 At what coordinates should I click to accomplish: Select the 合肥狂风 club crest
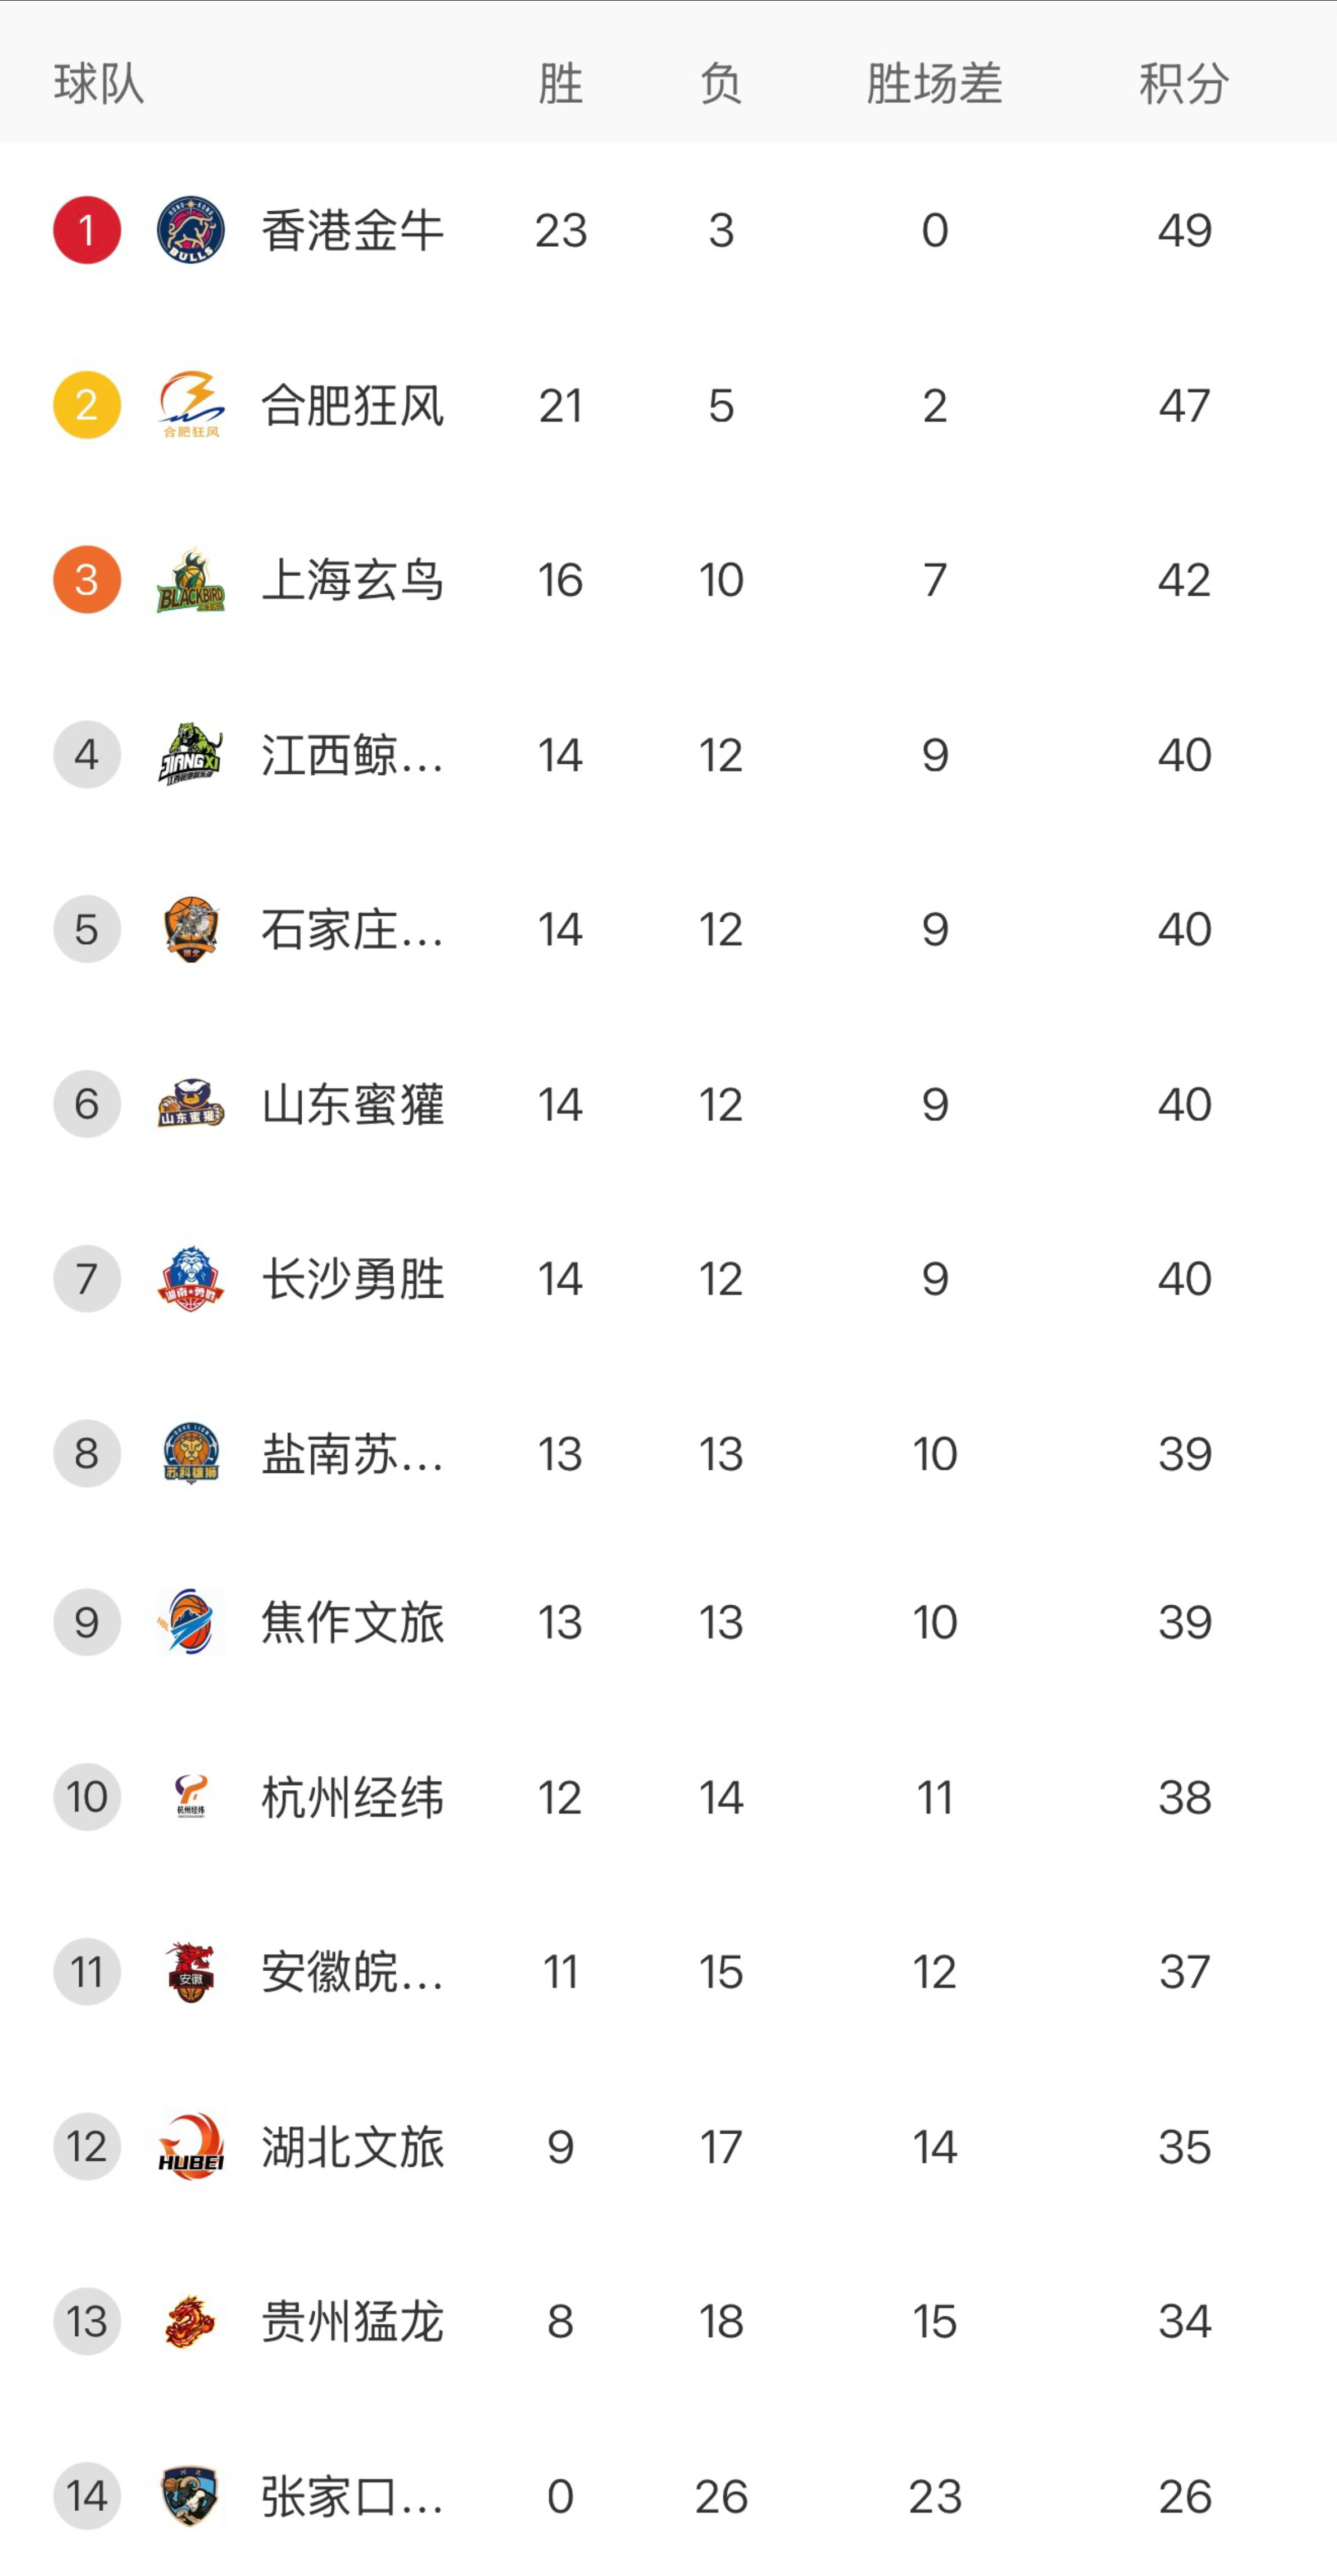190,404
